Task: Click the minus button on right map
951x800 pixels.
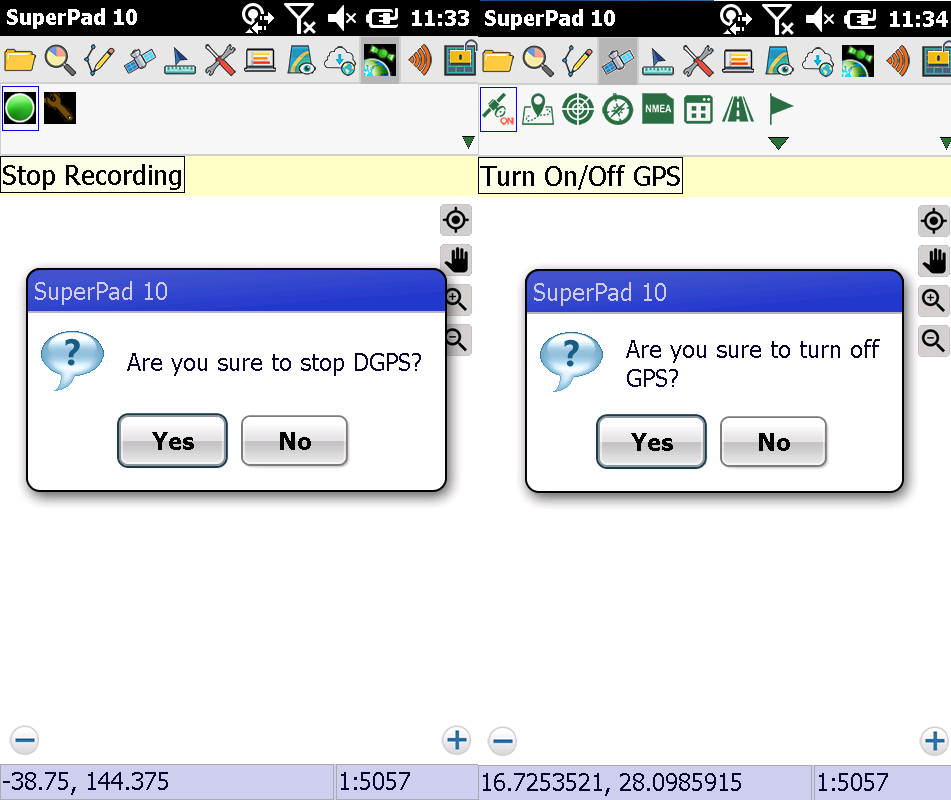Action: [502, 742]
